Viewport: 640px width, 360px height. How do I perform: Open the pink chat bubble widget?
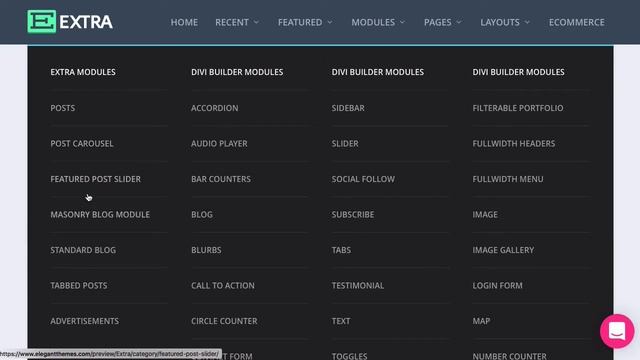tap(617, 331)
